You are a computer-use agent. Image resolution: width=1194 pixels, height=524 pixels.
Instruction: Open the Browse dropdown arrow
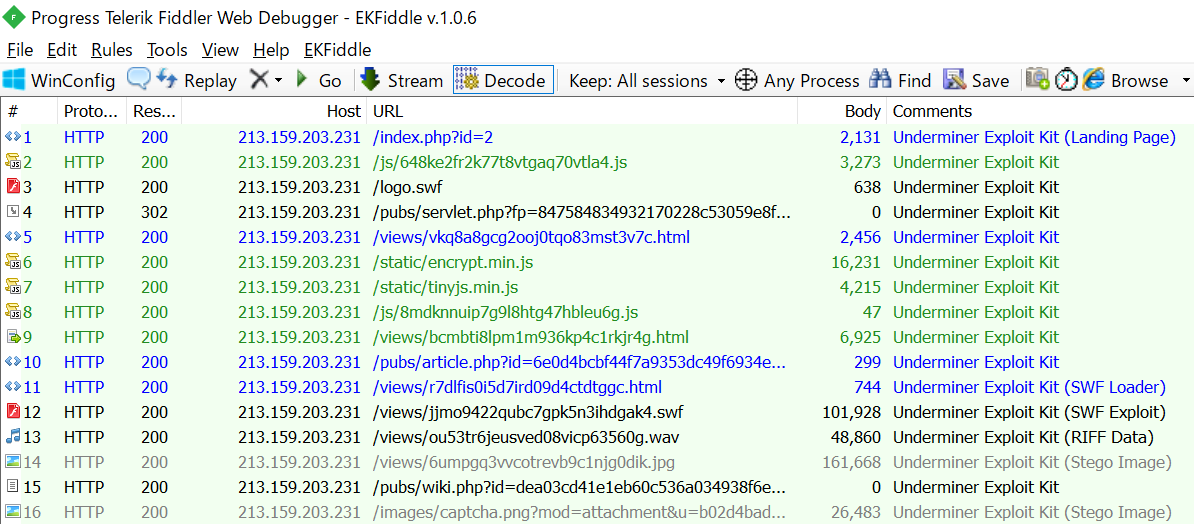pos(1186,81)
